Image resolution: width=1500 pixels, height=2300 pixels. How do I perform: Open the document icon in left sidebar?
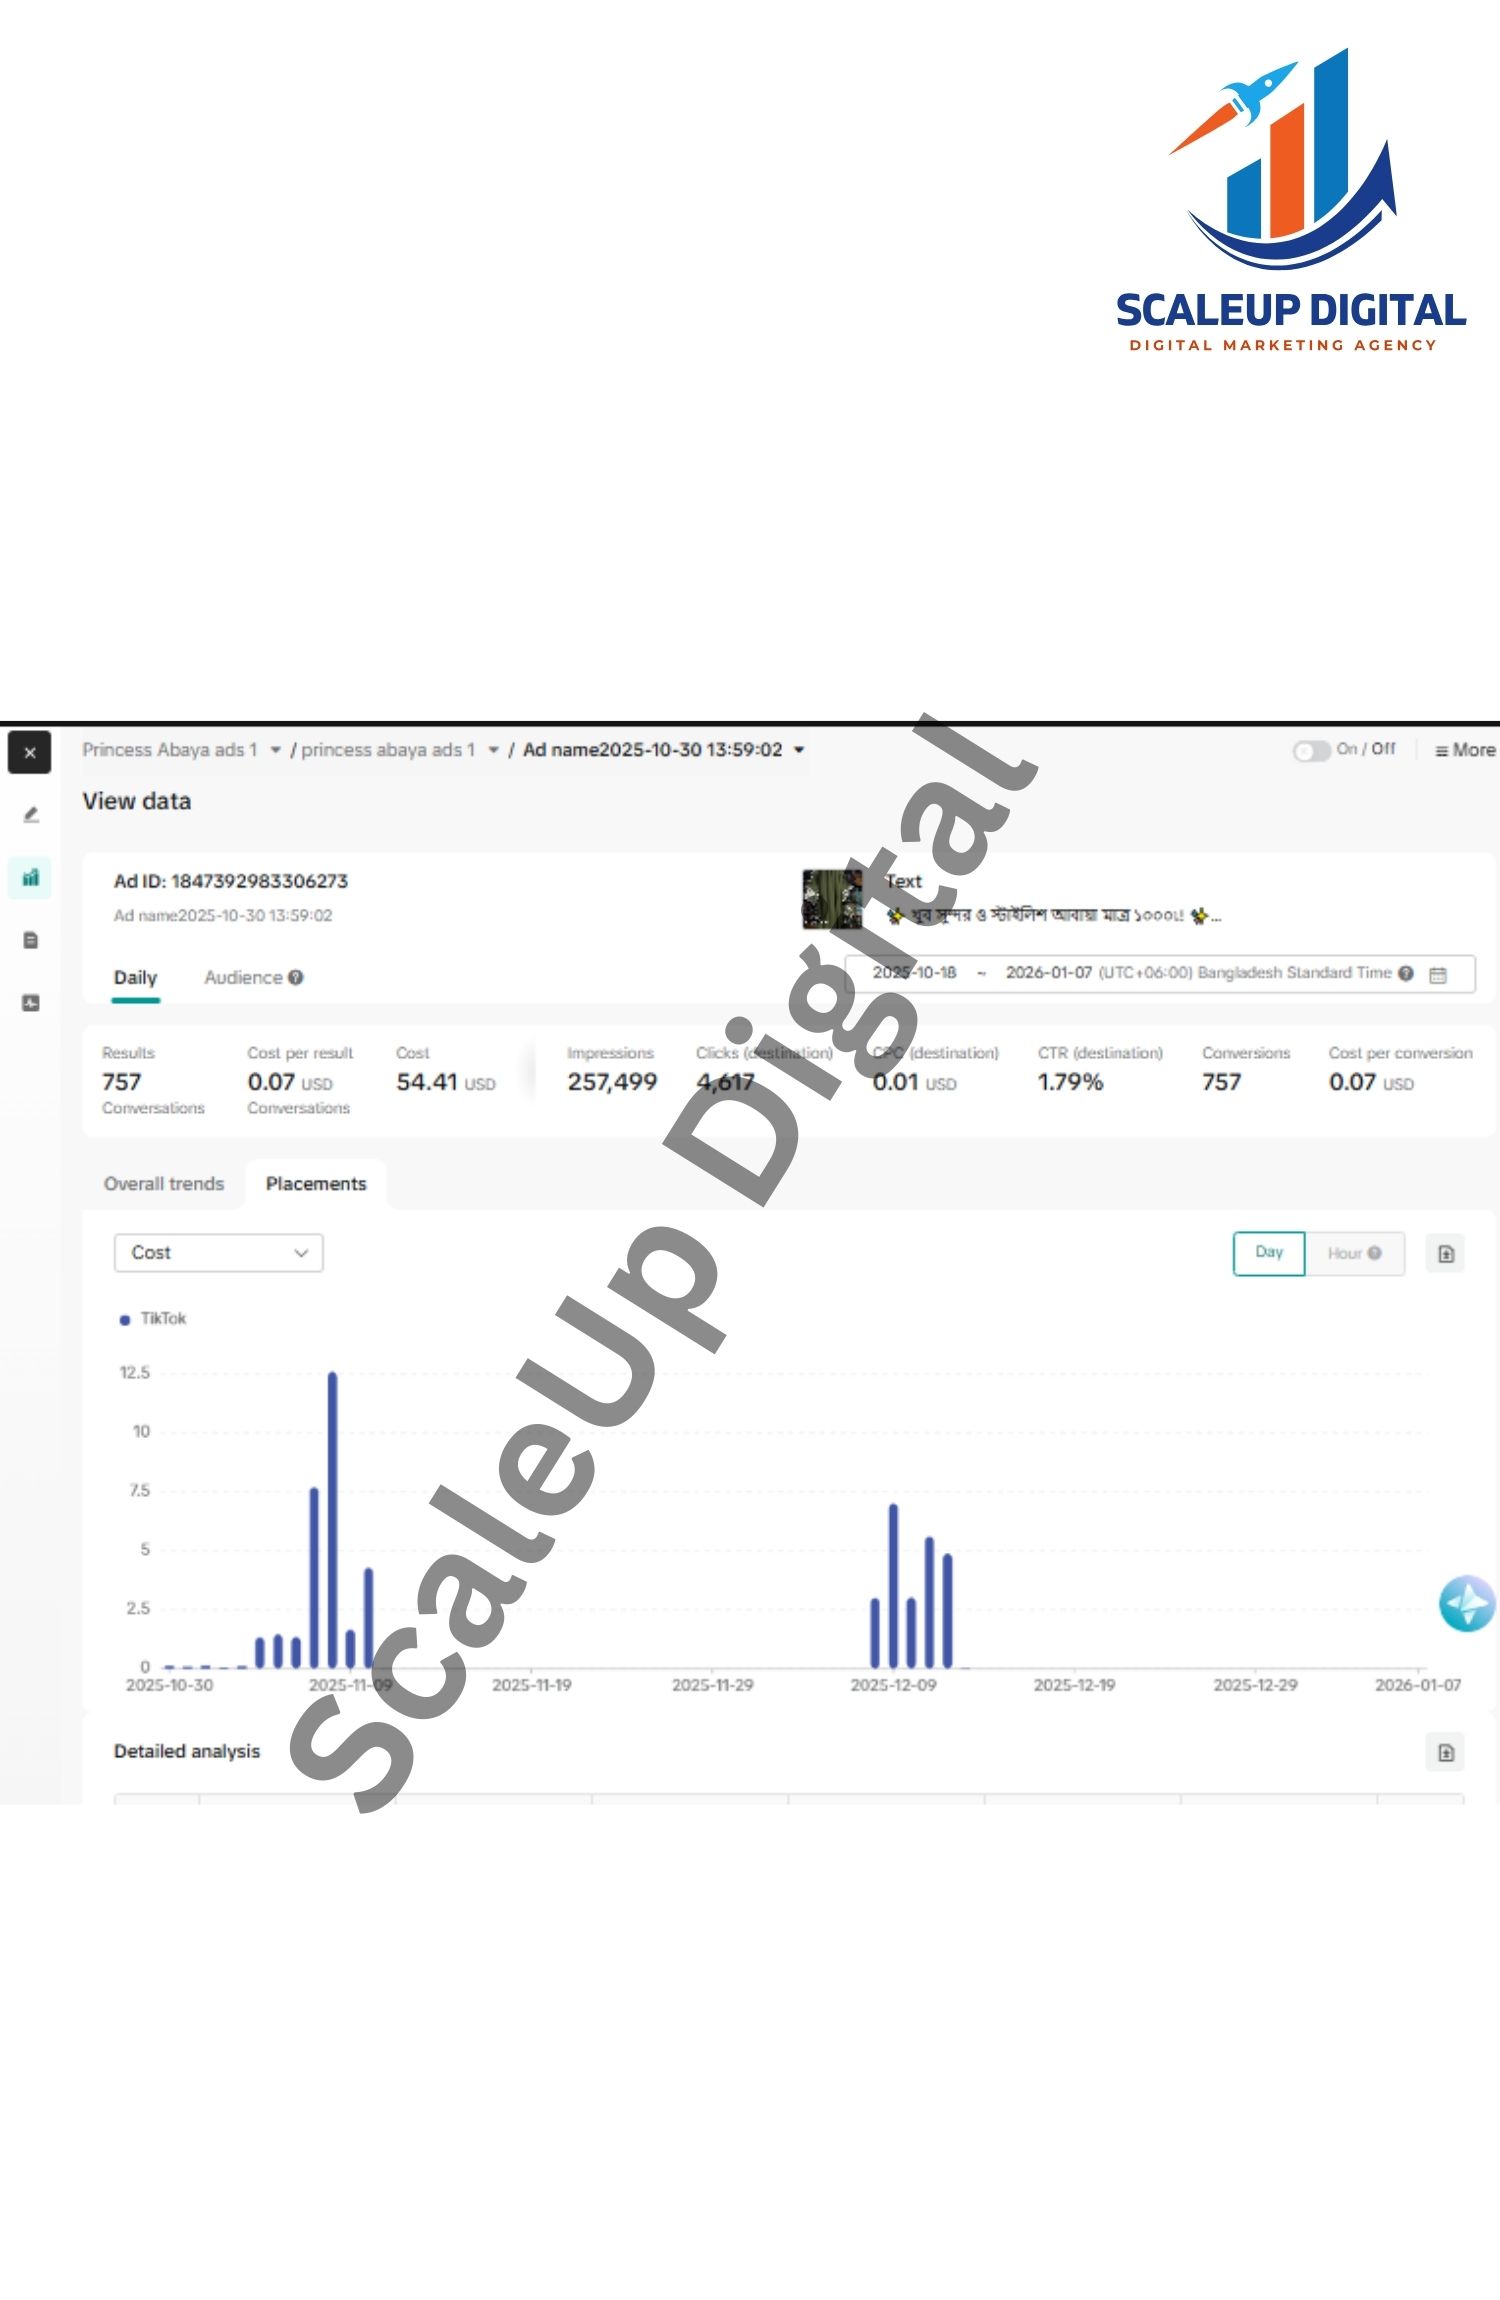coord(31,940)
